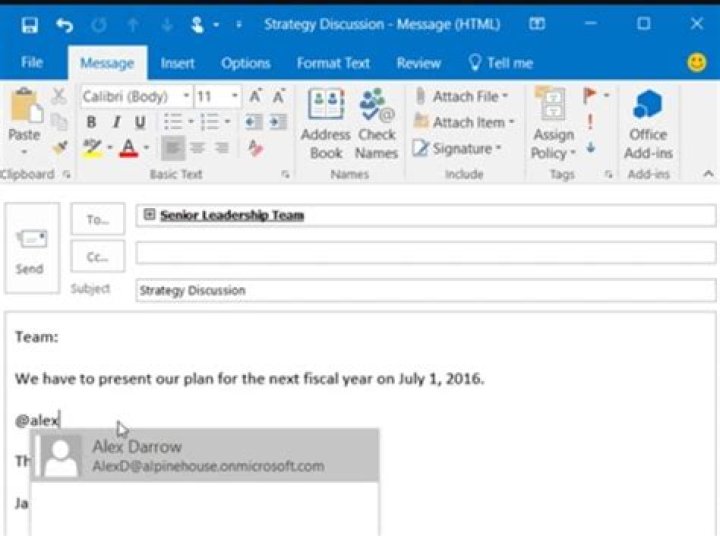Paste clipboard contents with Paste icon
The height and width of the screenshot is (536, 720).
click(26, 107)
